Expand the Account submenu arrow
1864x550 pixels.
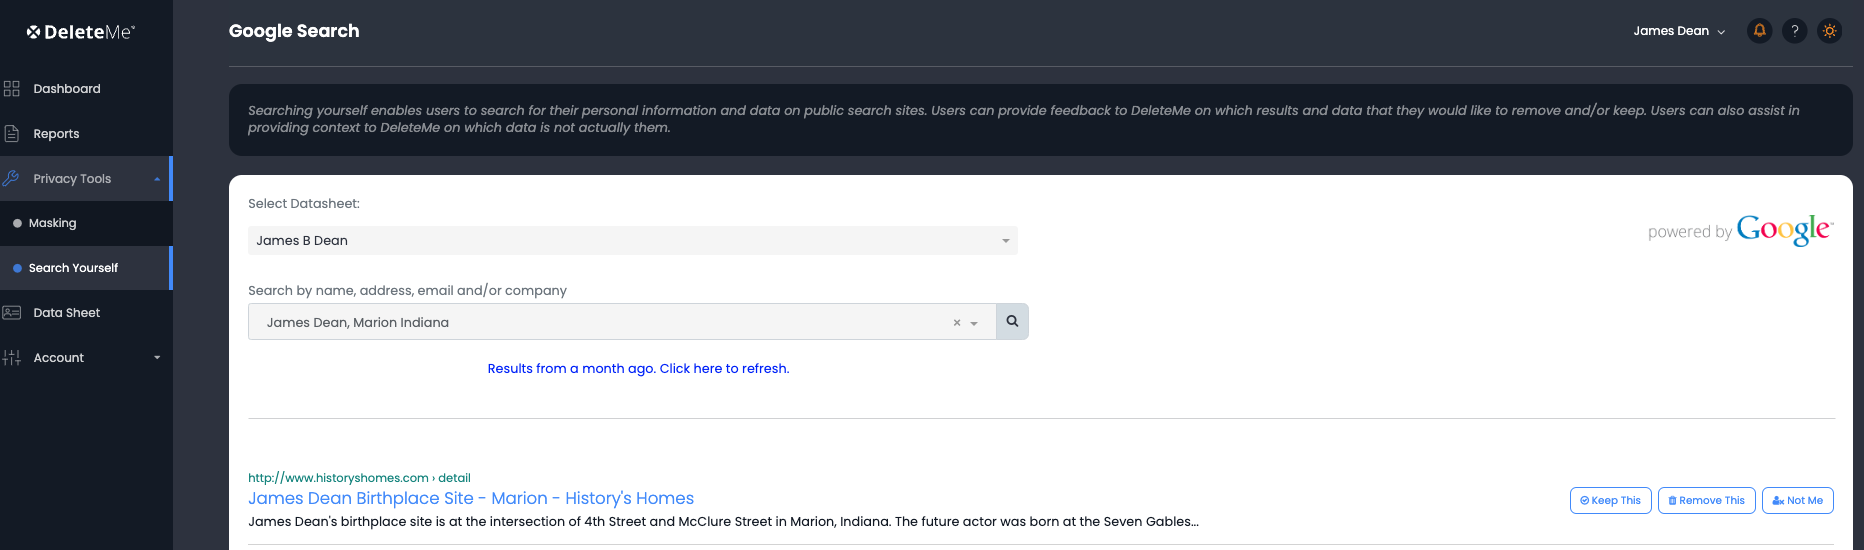(x=157, y=357)
